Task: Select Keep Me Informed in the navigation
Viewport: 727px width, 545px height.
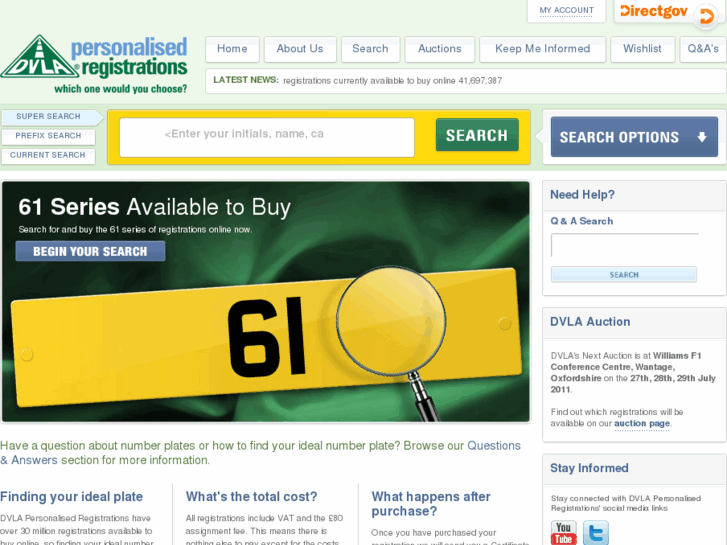Action: click(542, 49)
